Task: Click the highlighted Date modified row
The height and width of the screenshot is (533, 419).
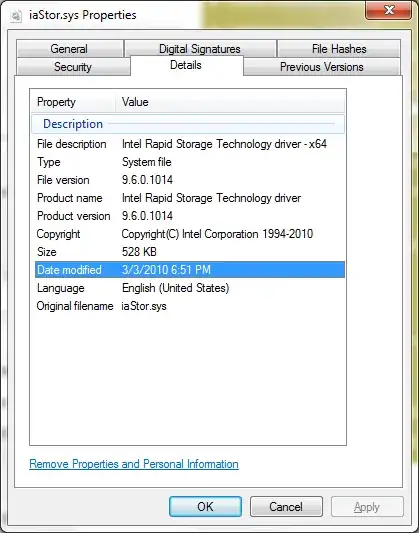Action: pyautogui.click(x=190, y=270)
